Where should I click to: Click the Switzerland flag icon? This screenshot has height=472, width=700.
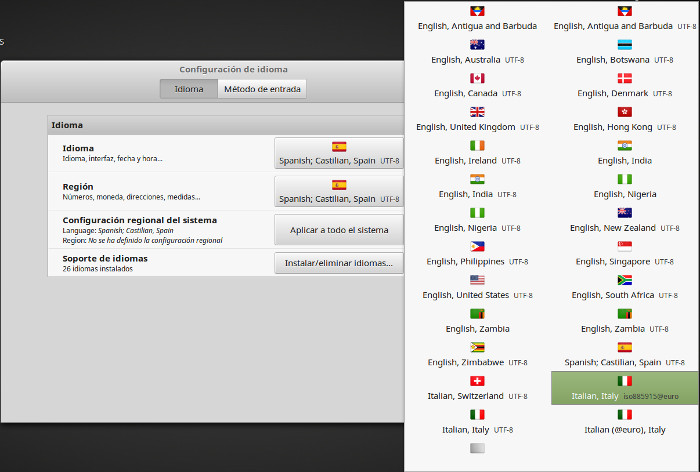pos(477,381)
